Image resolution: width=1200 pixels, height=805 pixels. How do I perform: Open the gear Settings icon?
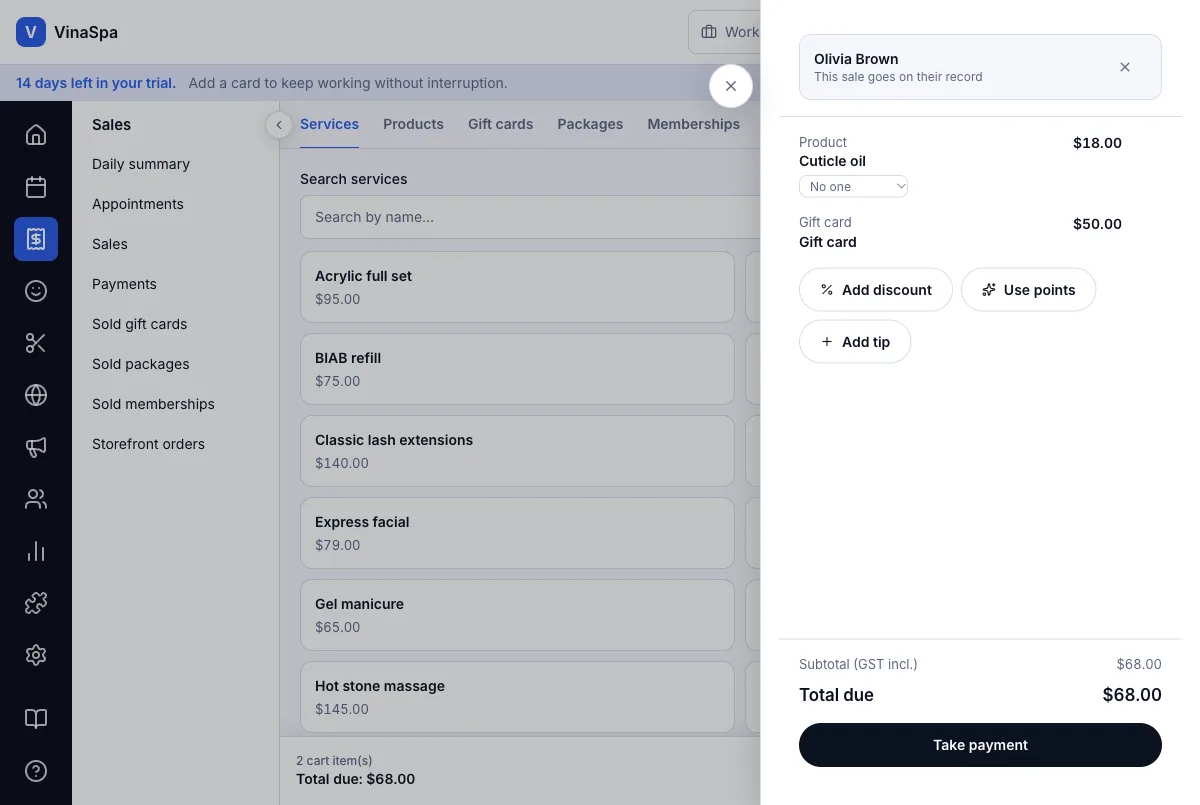[x=36, y=655]
